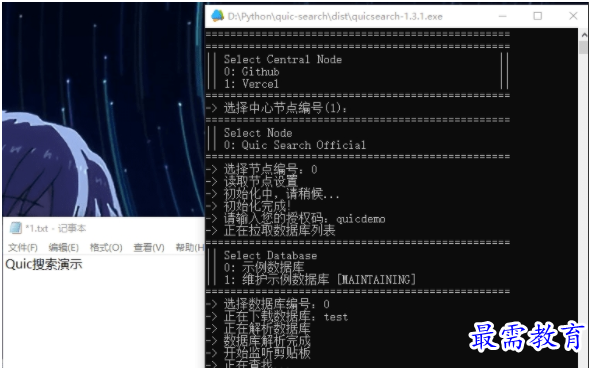Viewport: 593px width, 368px height.
Task: Close the quicsearch console window
Action: [x=573, y=16]
